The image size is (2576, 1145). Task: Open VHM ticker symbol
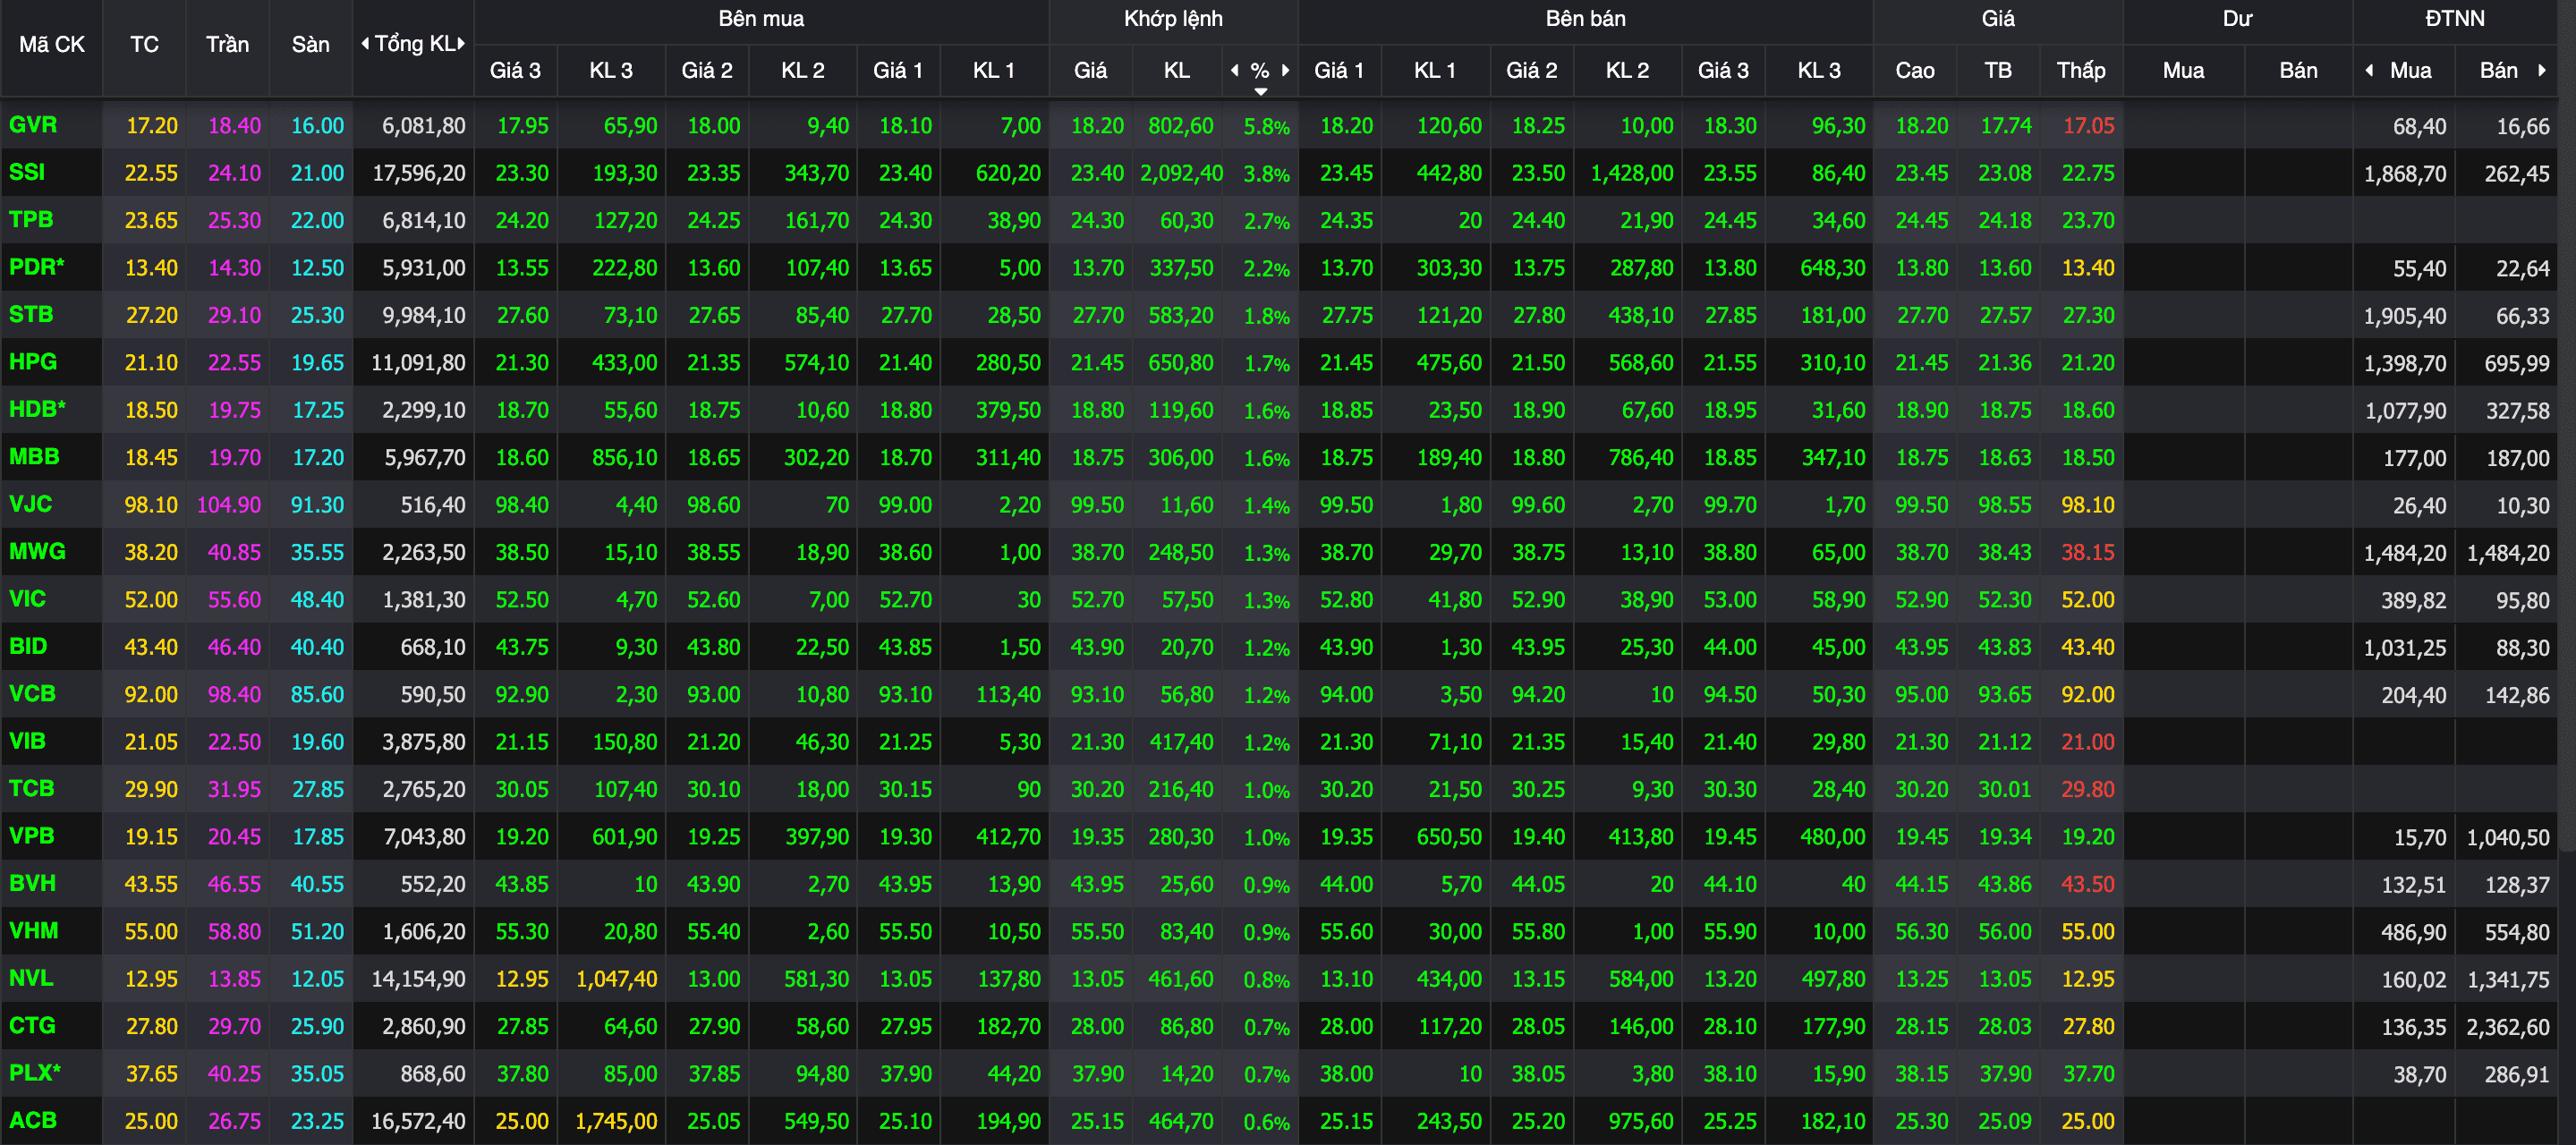(x=34, y=930)
